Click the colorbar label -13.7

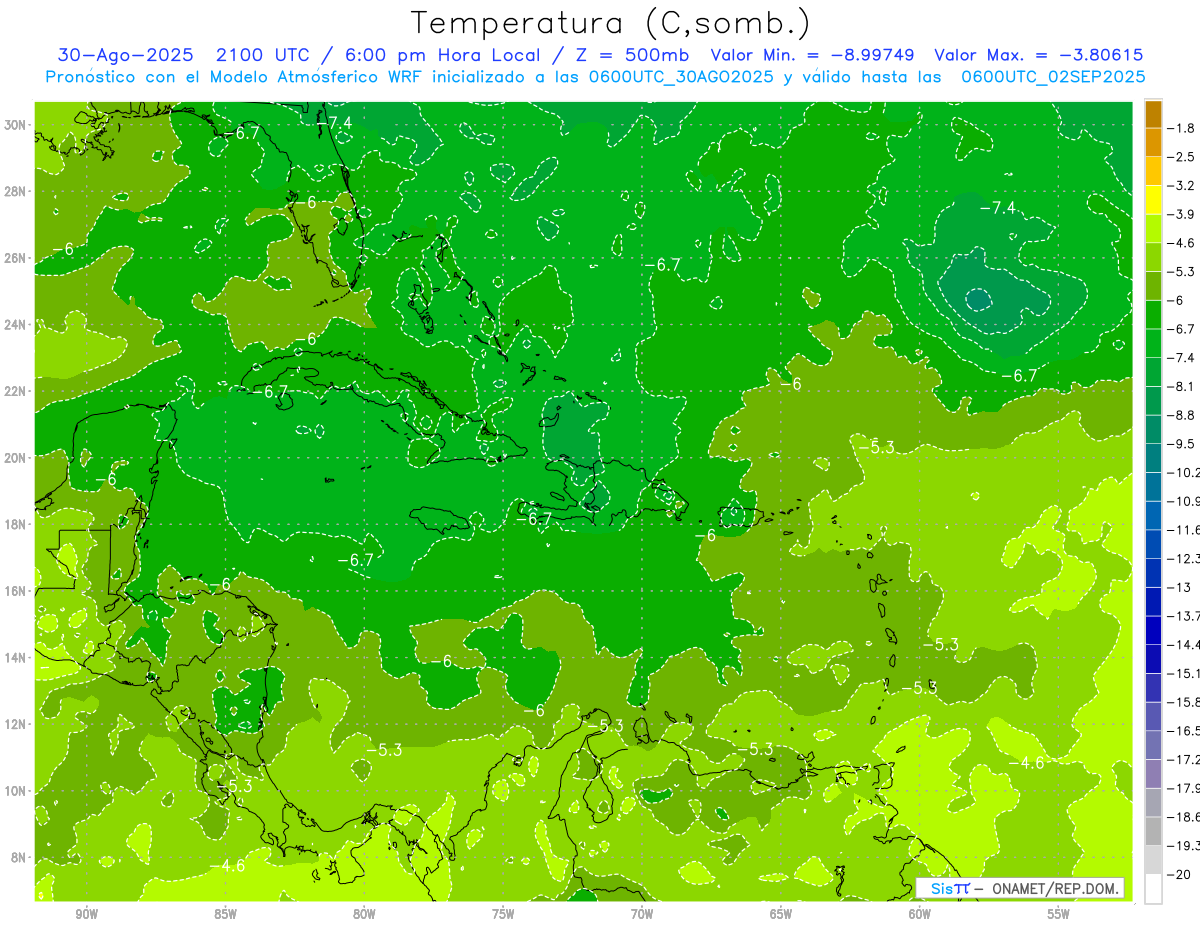pyautogui.click(x=1184, y=616)
